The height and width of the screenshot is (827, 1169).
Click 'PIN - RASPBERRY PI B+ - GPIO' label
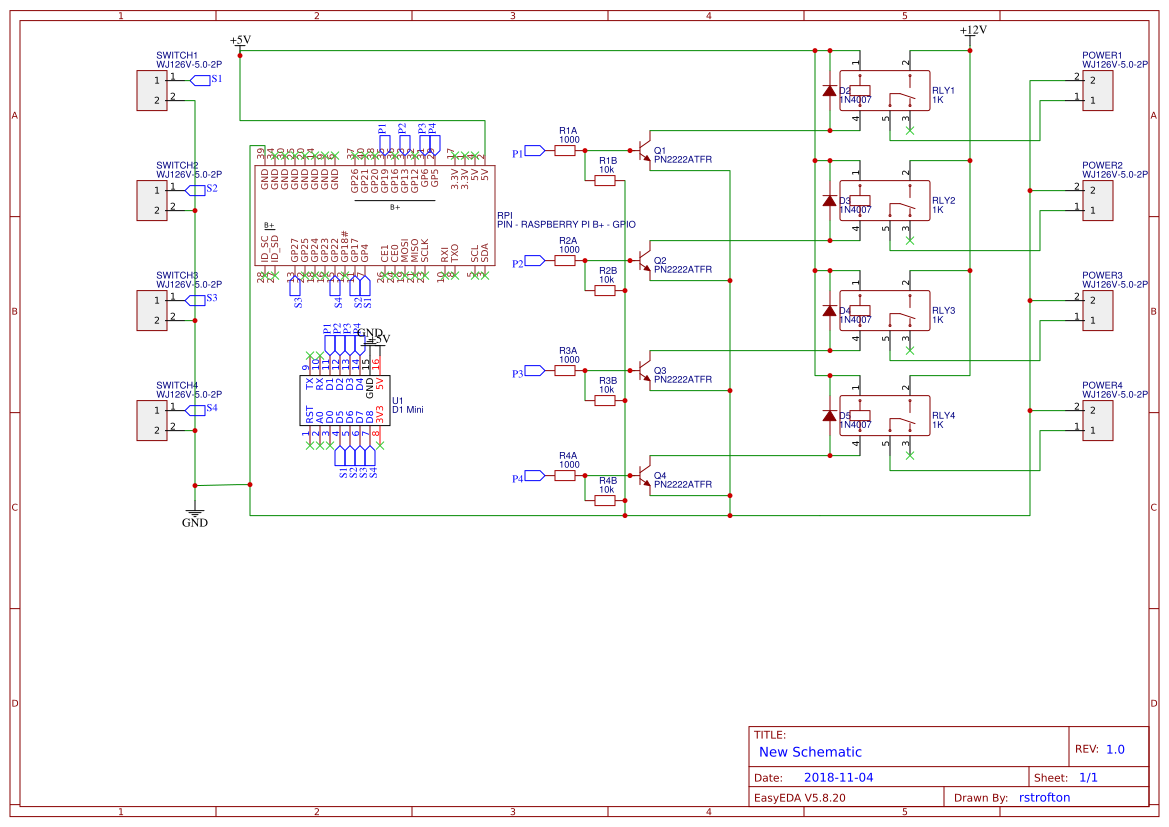567,224
